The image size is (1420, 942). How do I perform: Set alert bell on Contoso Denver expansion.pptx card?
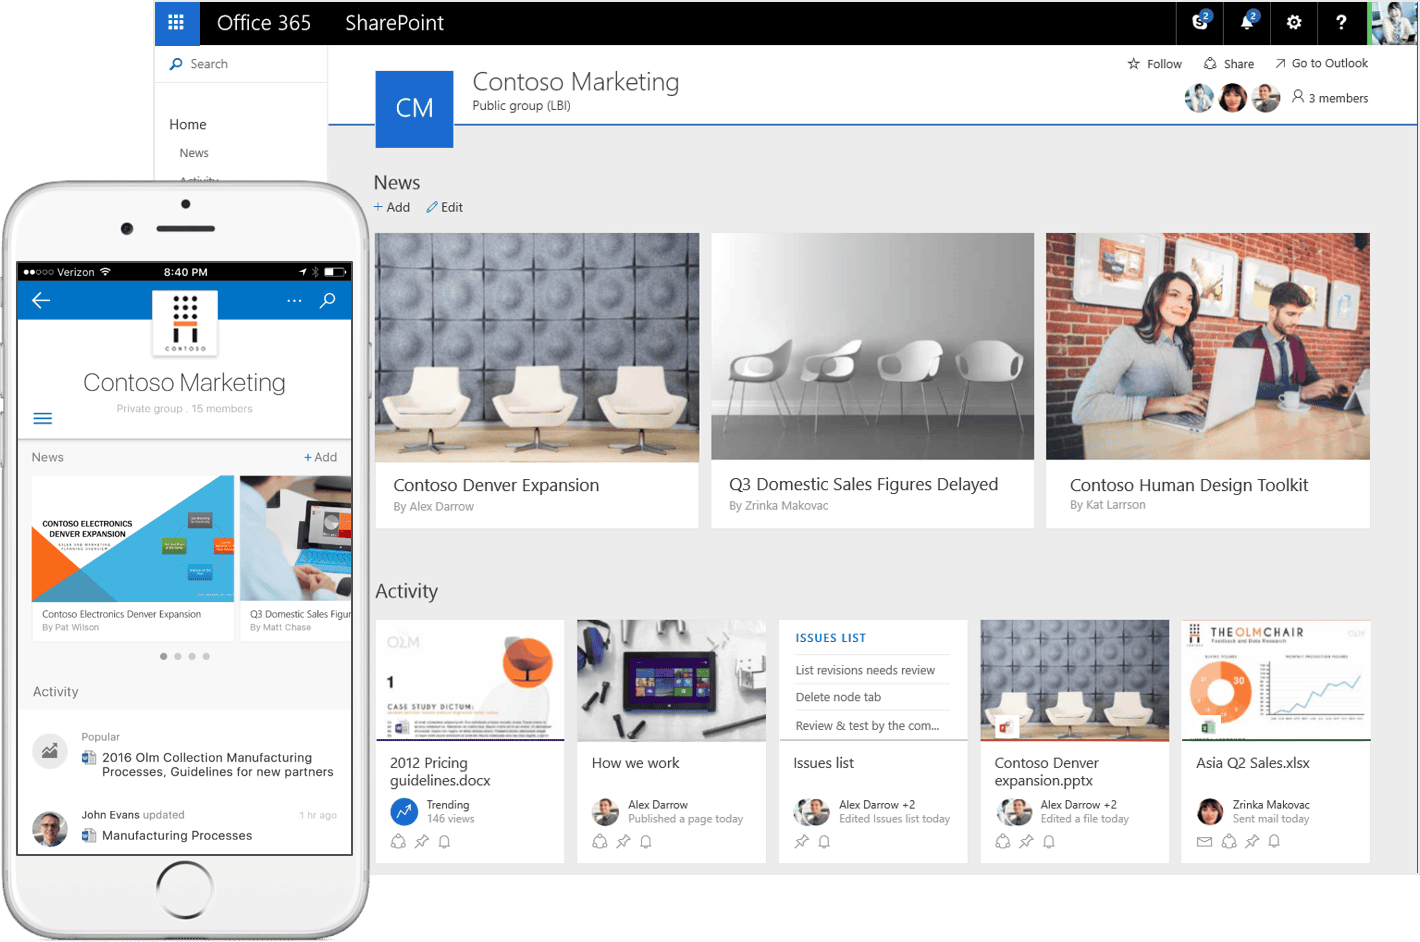(1049, 842)
